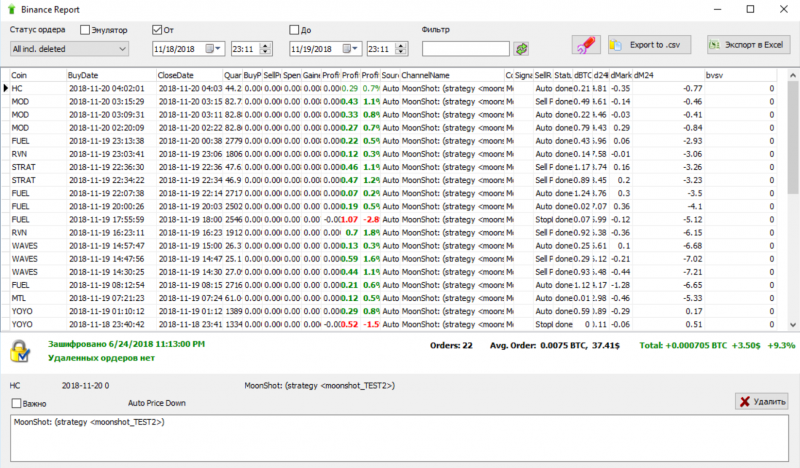Viewport: 800px width, 468px height.
Task: Click 'Auto Price Down' label
Action: (157, 403)
